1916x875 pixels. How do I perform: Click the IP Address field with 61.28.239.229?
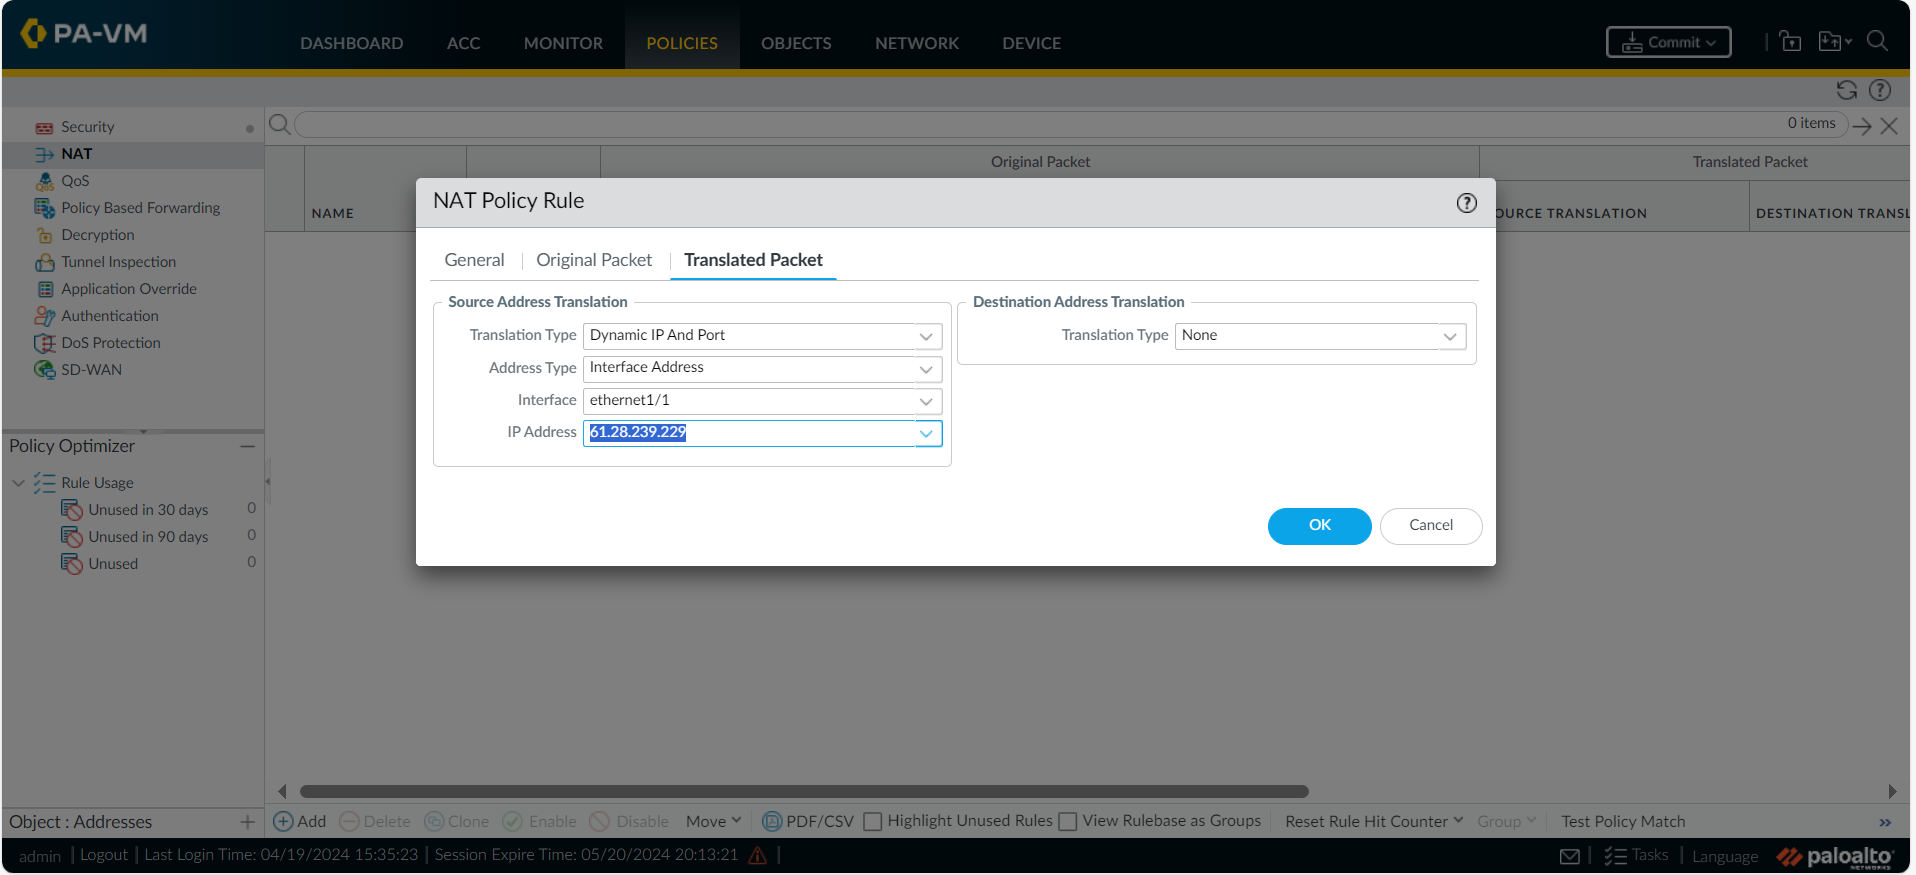coord(748,433)
